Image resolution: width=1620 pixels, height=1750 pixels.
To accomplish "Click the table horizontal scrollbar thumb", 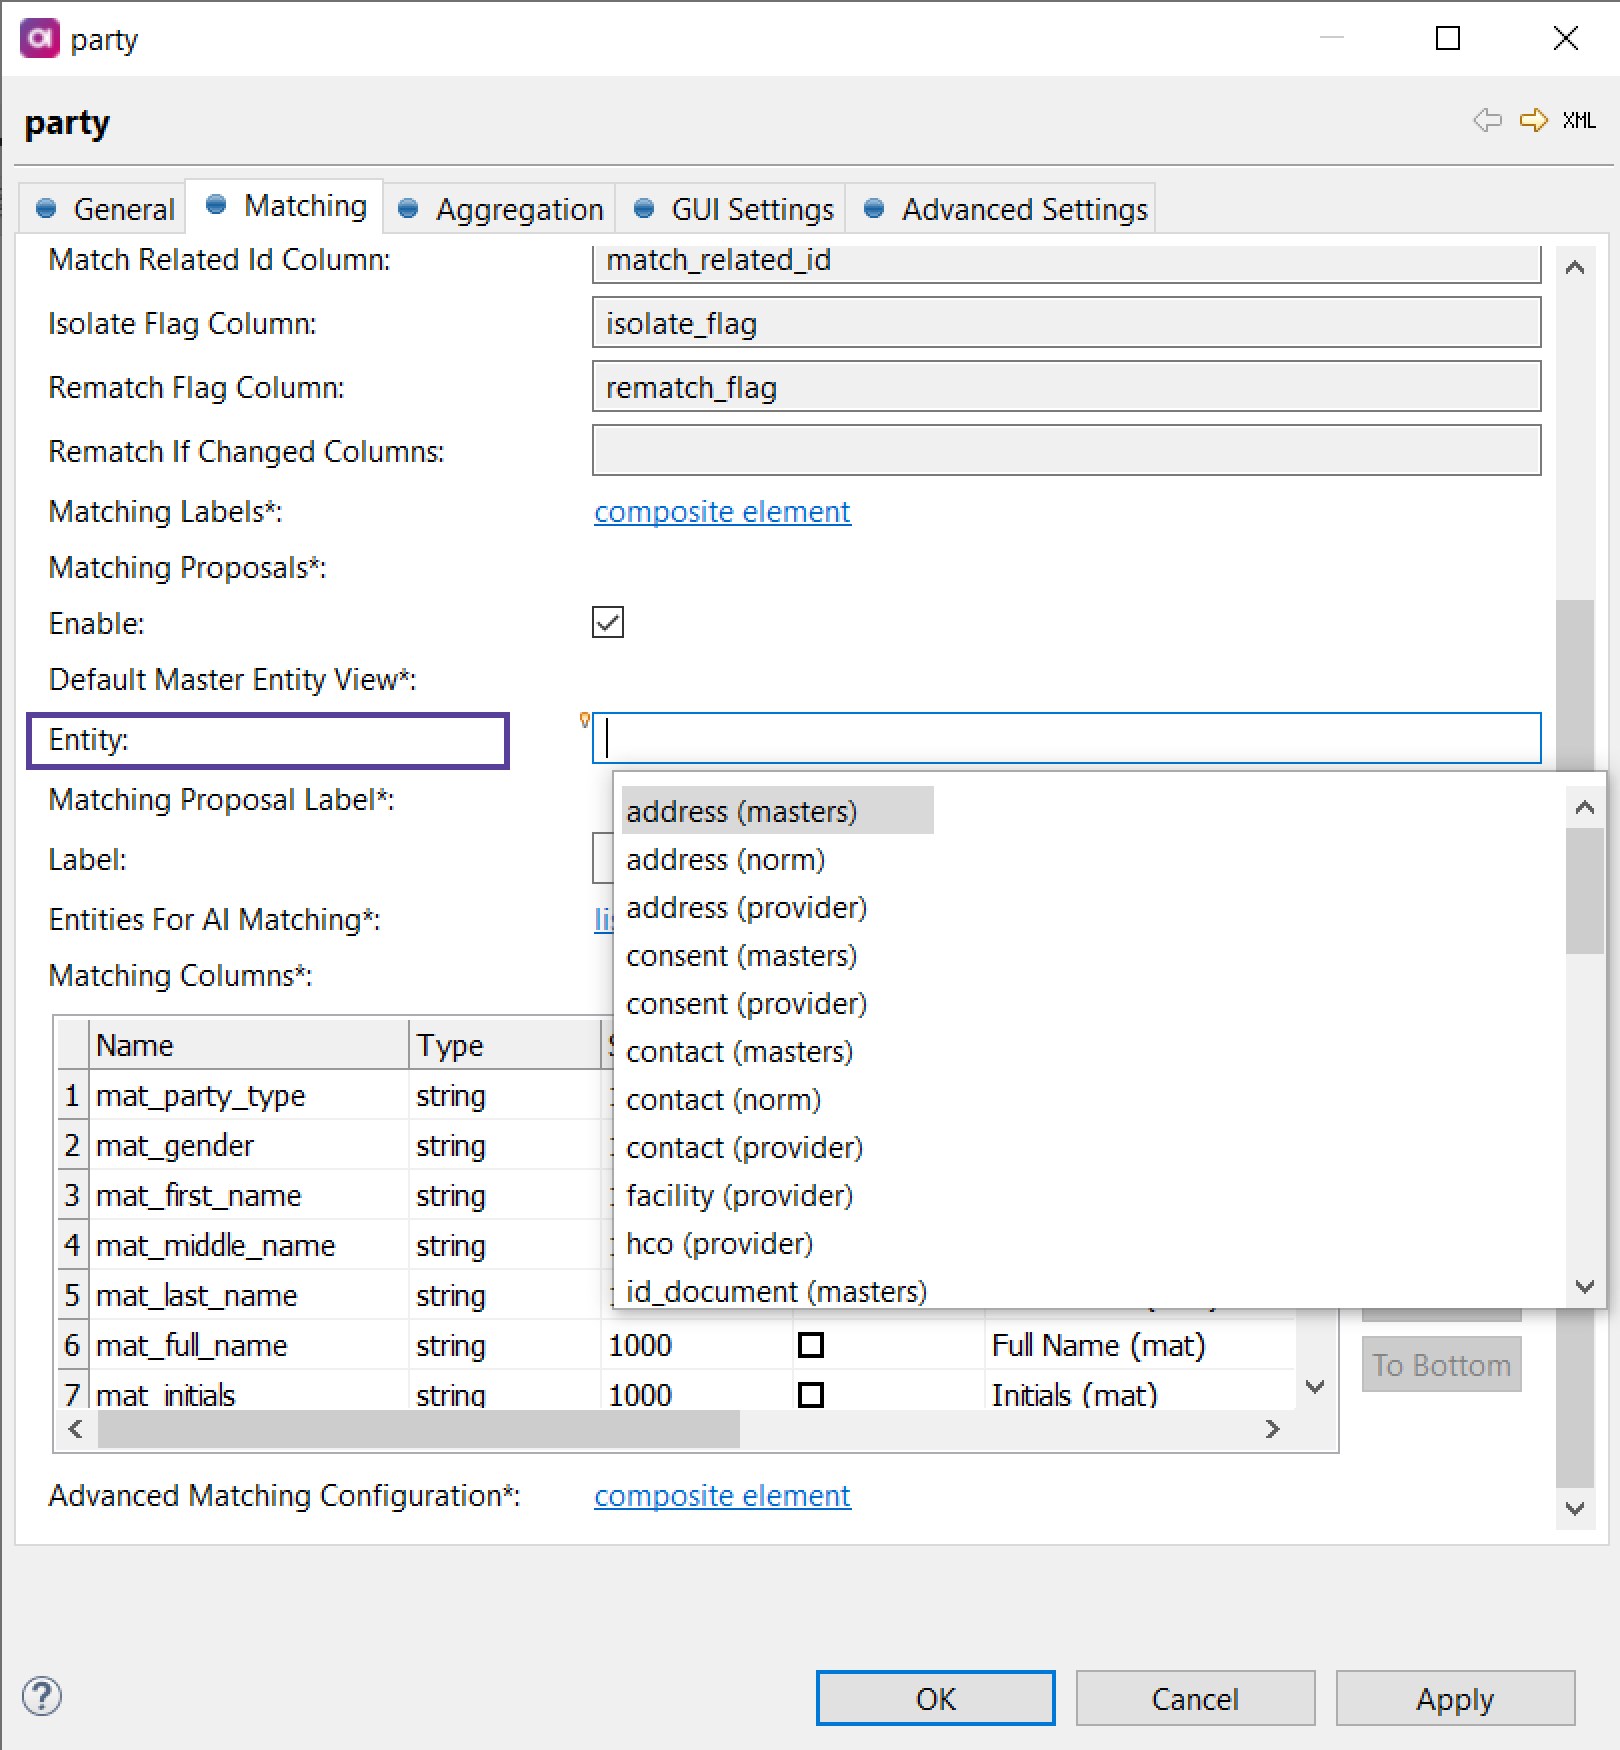I will click(x=418, y=1429).
